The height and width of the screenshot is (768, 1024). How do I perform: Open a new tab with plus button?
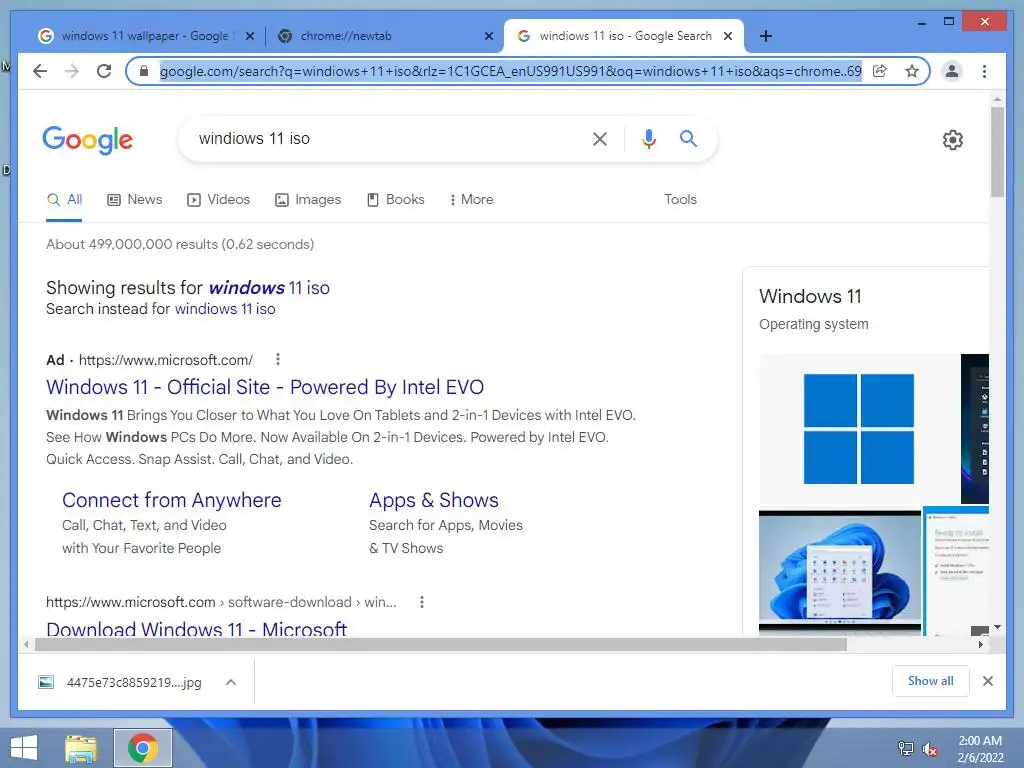point(766,36)
